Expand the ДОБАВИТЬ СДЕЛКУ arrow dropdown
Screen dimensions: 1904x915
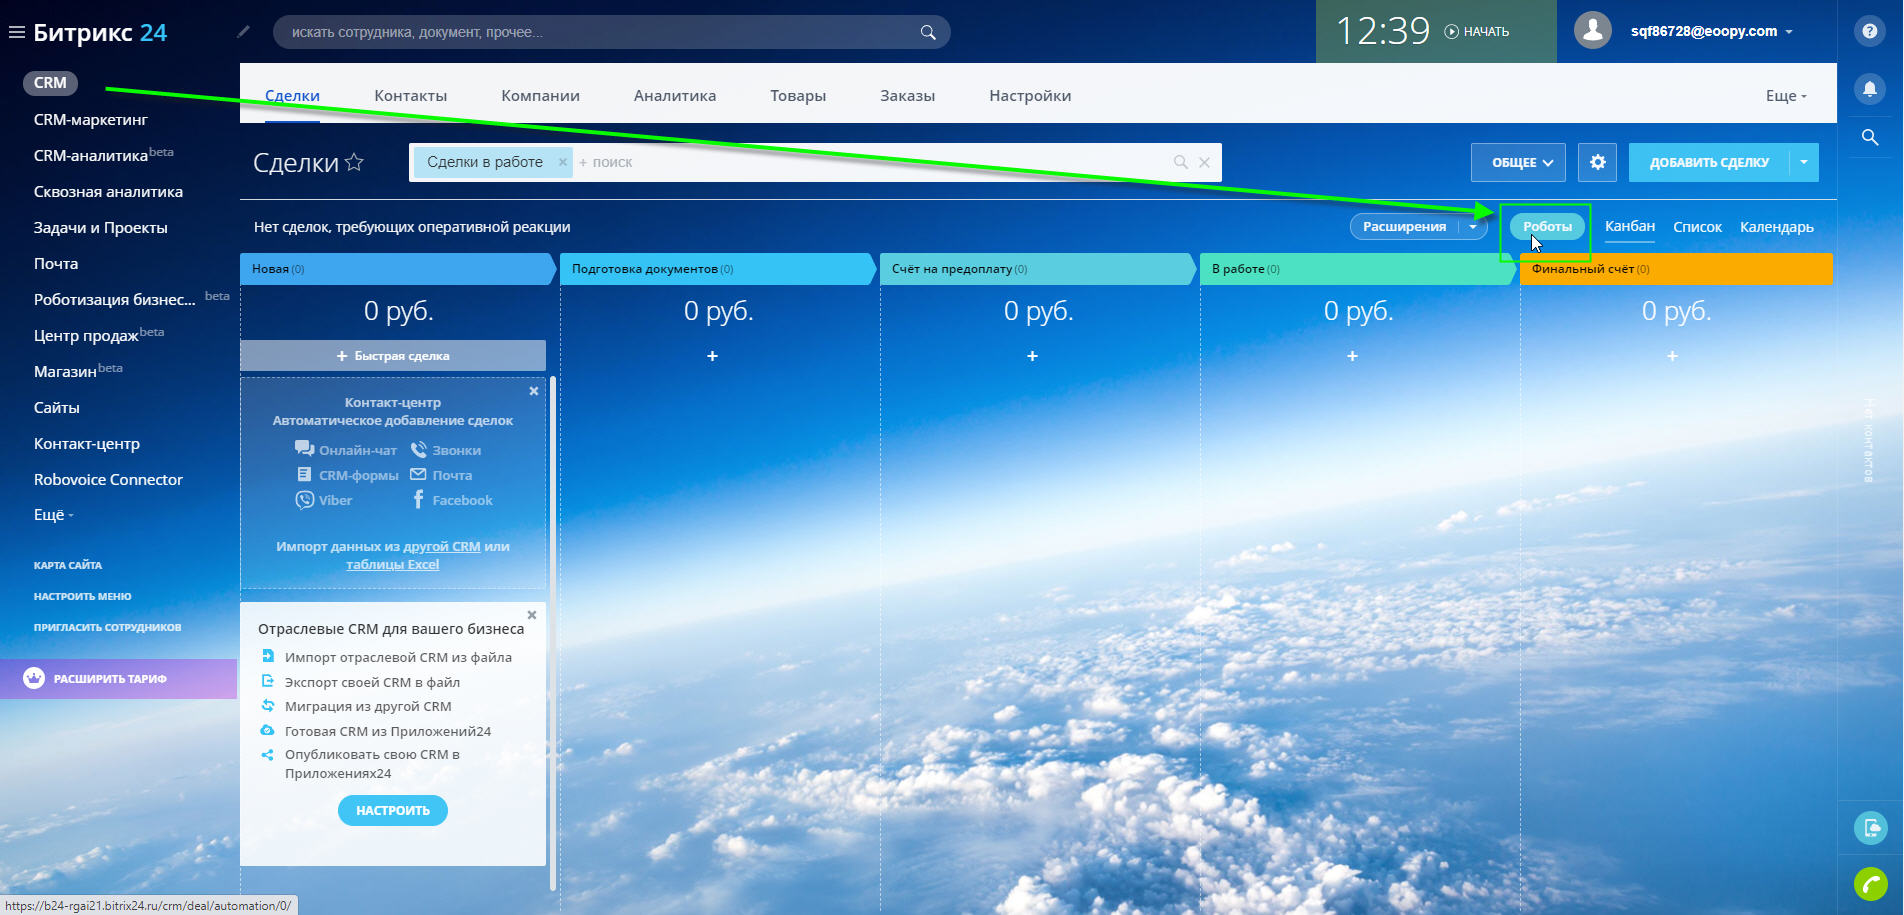tap(1804, 162)
